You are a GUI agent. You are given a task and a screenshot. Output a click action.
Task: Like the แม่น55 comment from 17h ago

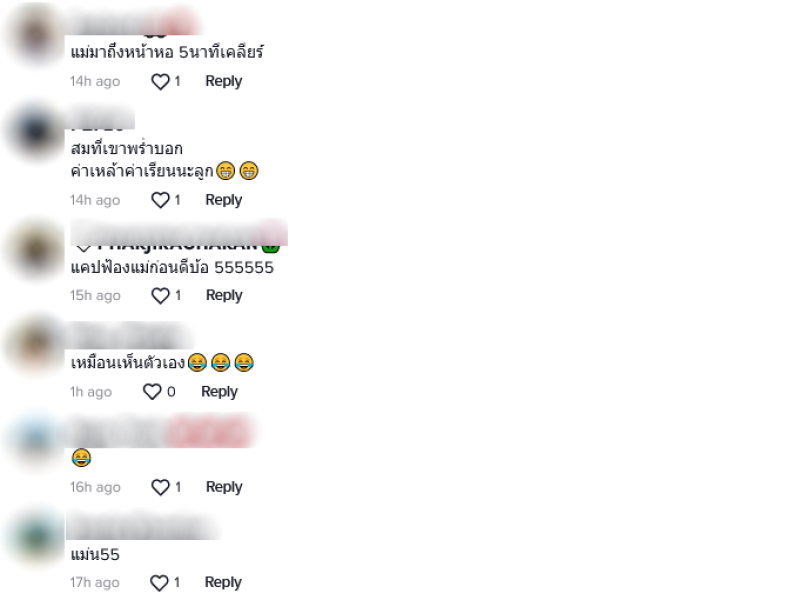point(159,583)
